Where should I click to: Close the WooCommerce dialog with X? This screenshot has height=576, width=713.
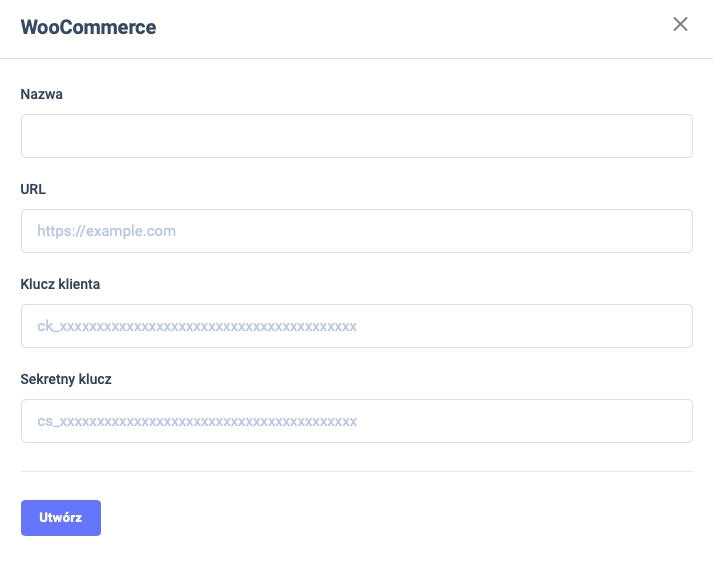680,24
